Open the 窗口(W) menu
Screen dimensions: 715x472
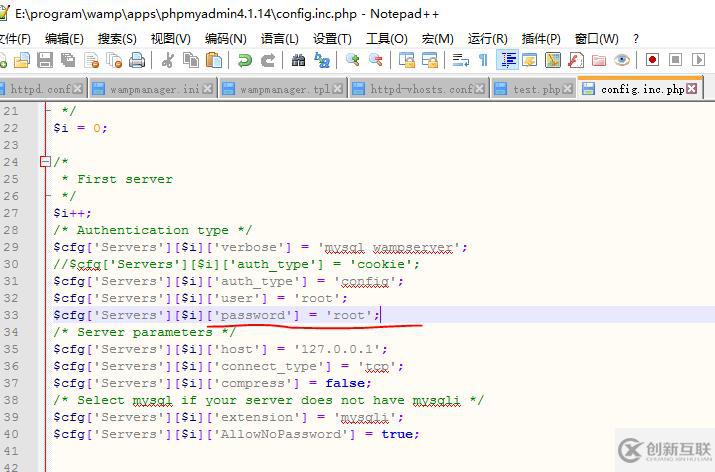[x=596, y=39]
